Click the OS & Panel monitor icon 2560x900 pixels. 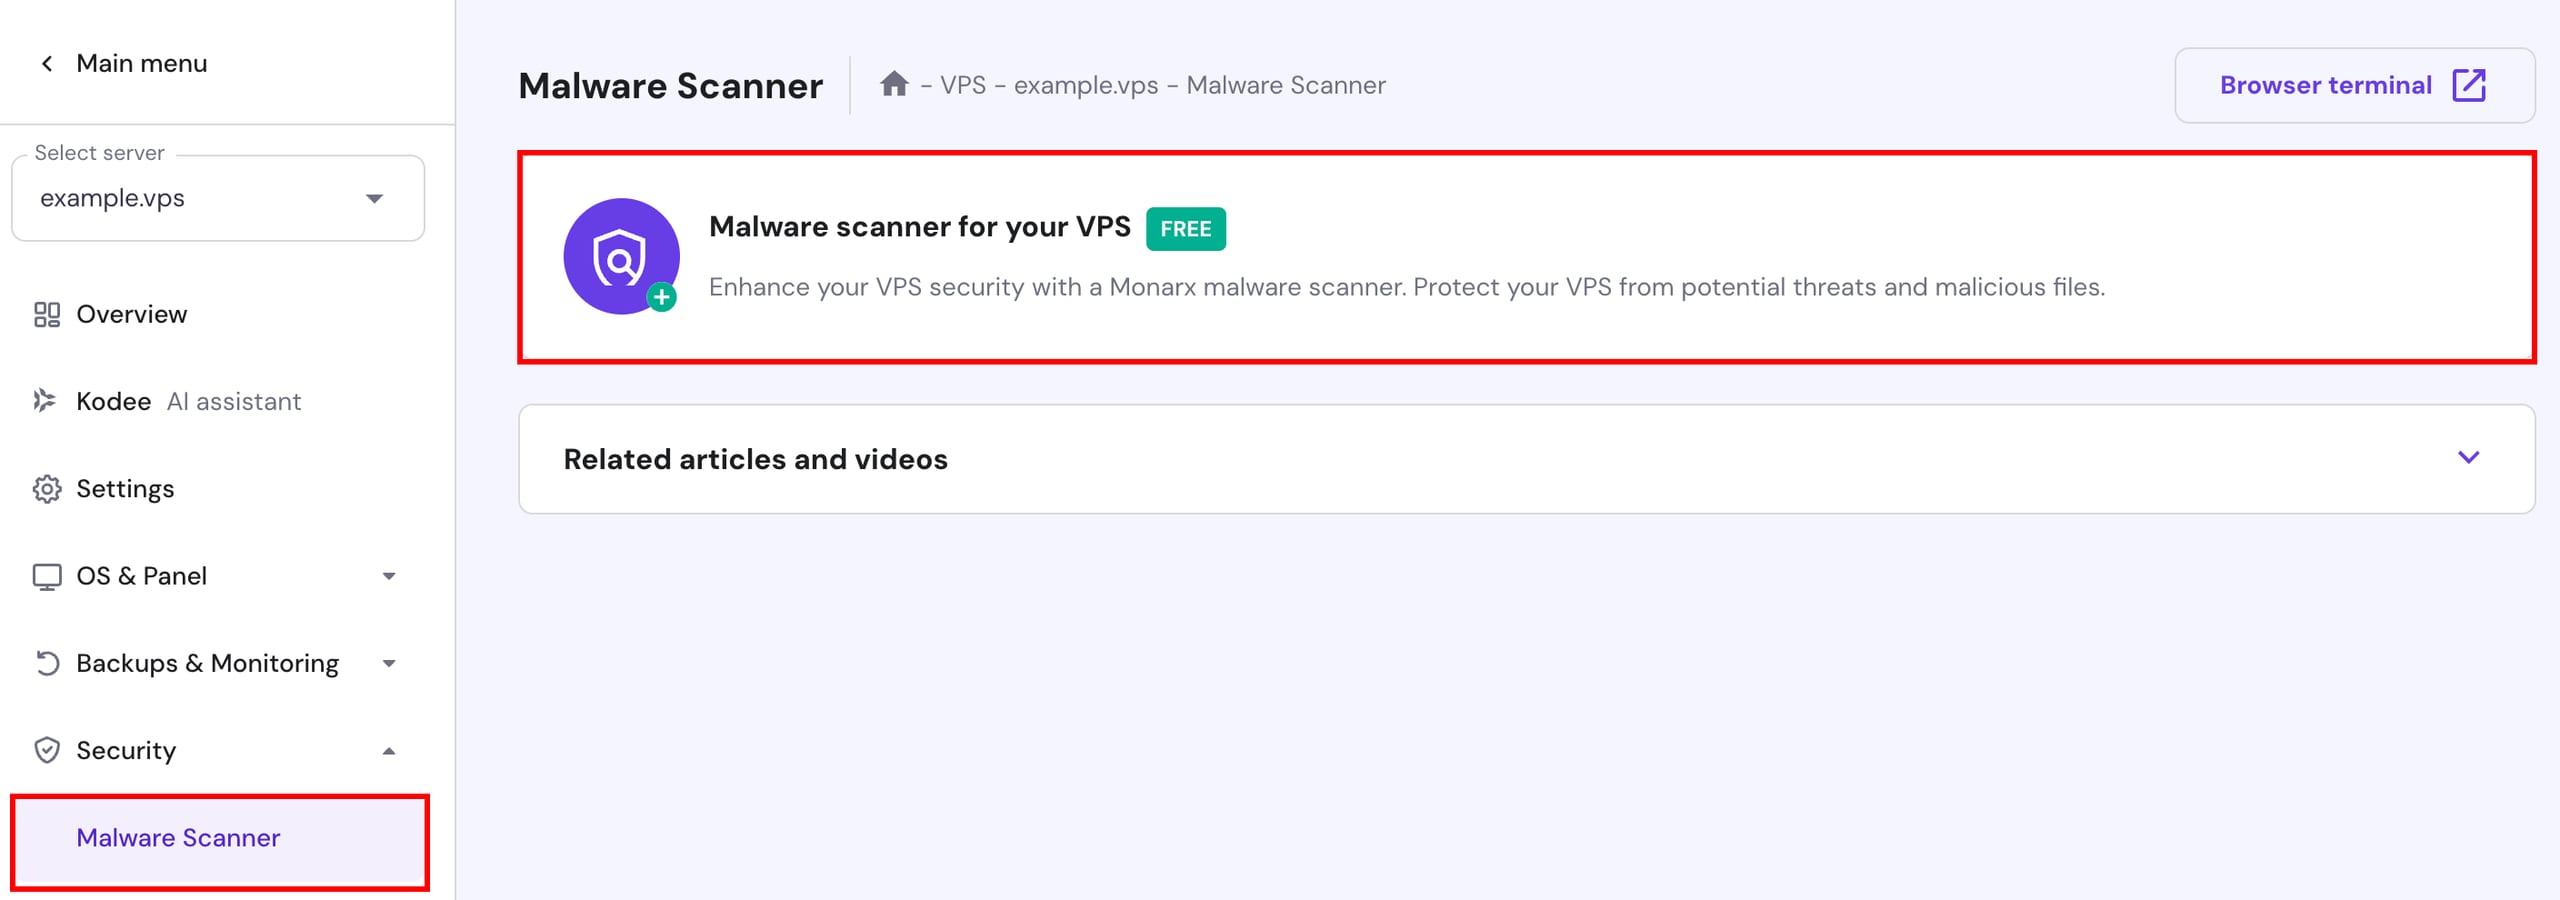[x=47, y=577]
